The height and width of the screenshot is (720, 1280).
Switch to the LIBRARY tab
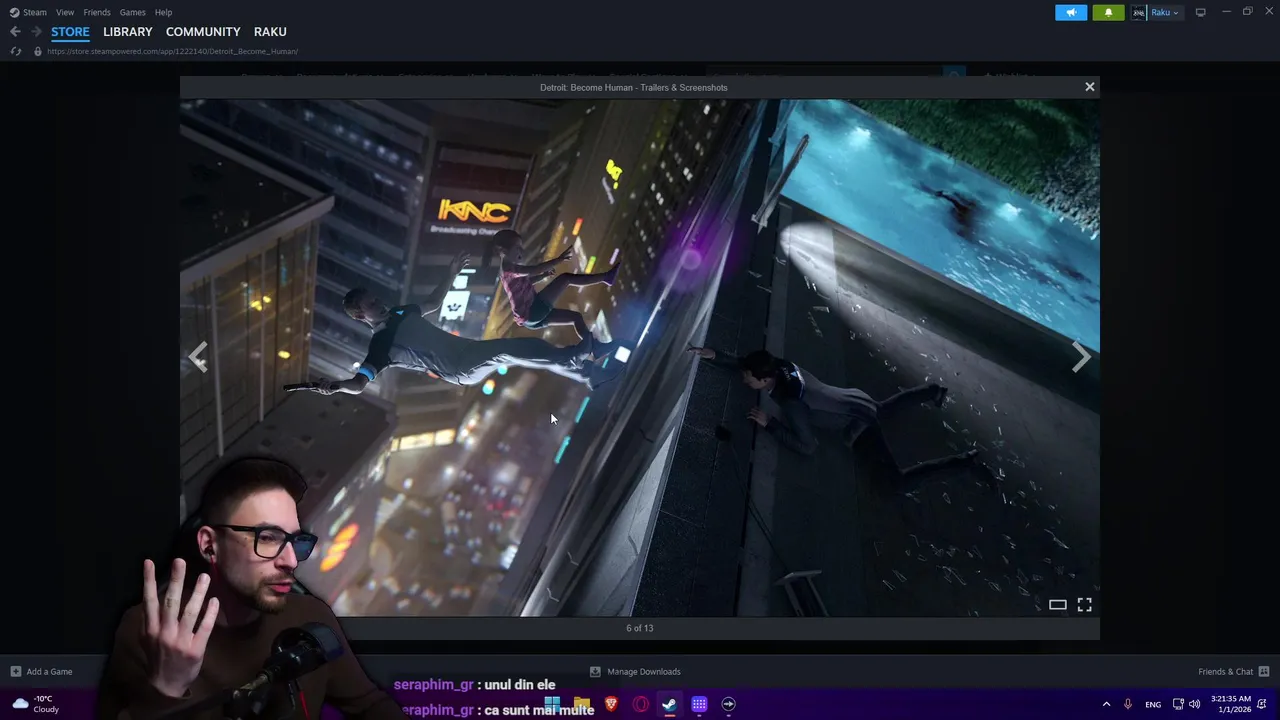(128, 32)
